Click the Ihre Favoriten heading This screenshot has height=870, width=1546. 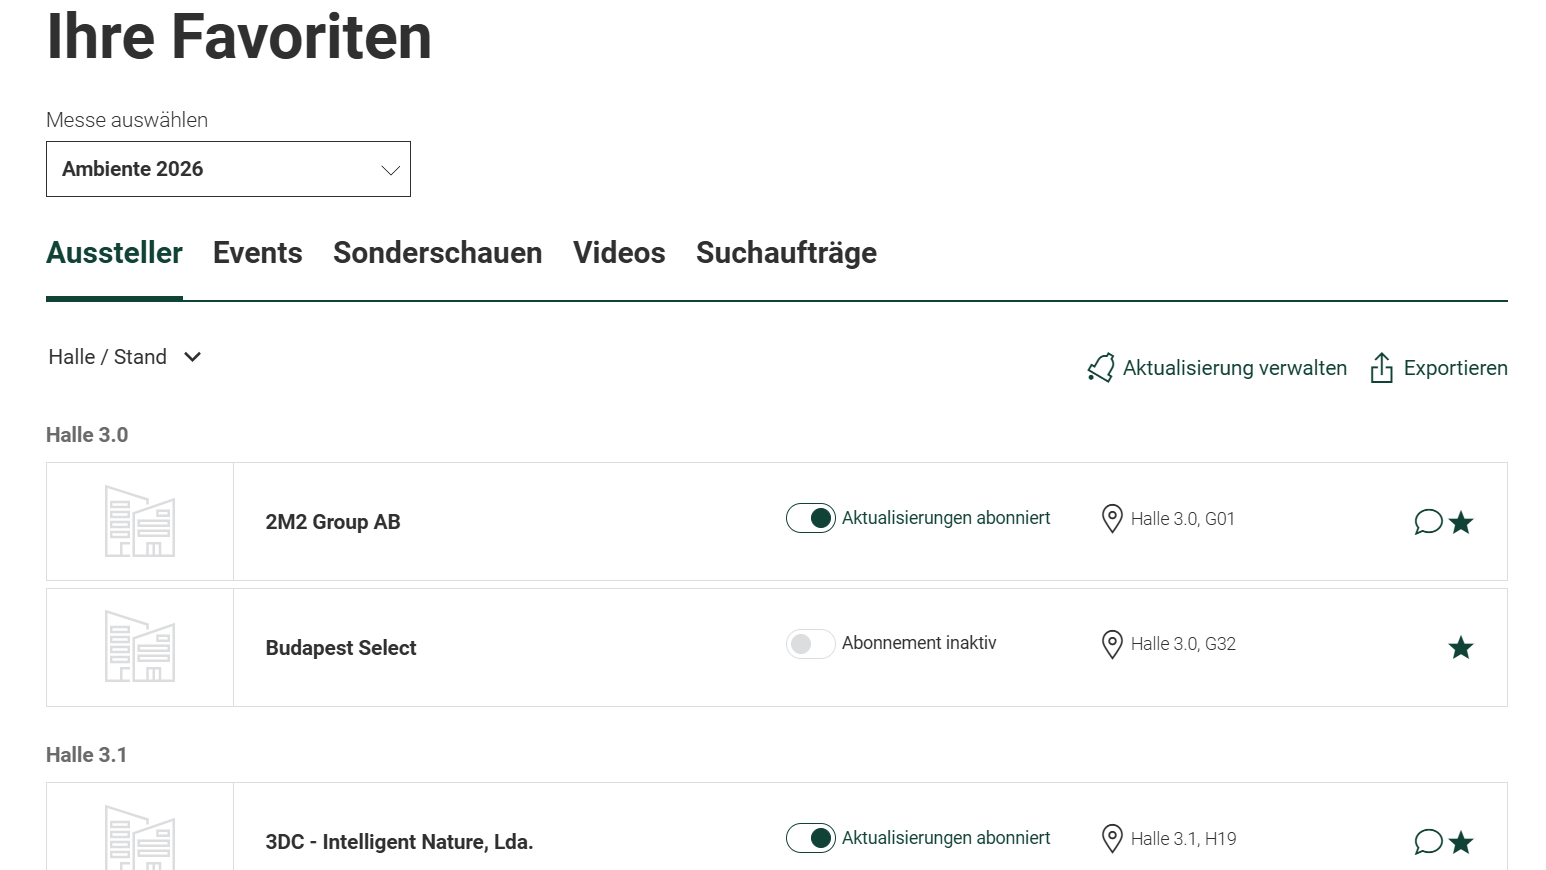[239, 37]
